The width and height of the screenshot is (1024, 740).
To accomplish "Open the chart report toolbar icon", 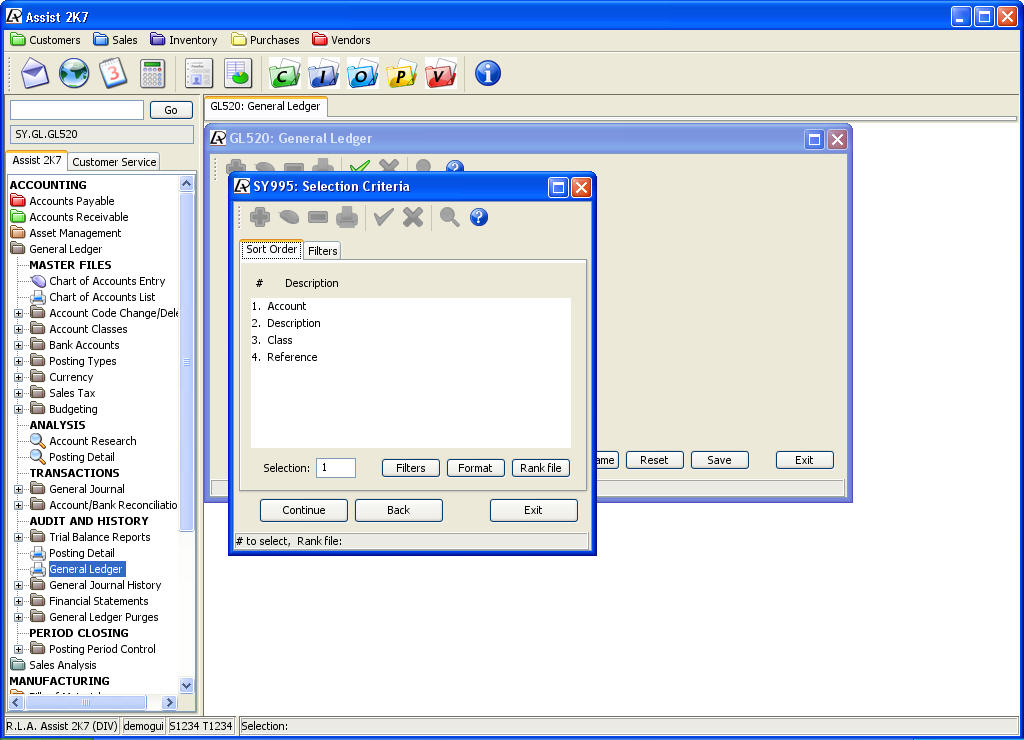I will [238, 73].
